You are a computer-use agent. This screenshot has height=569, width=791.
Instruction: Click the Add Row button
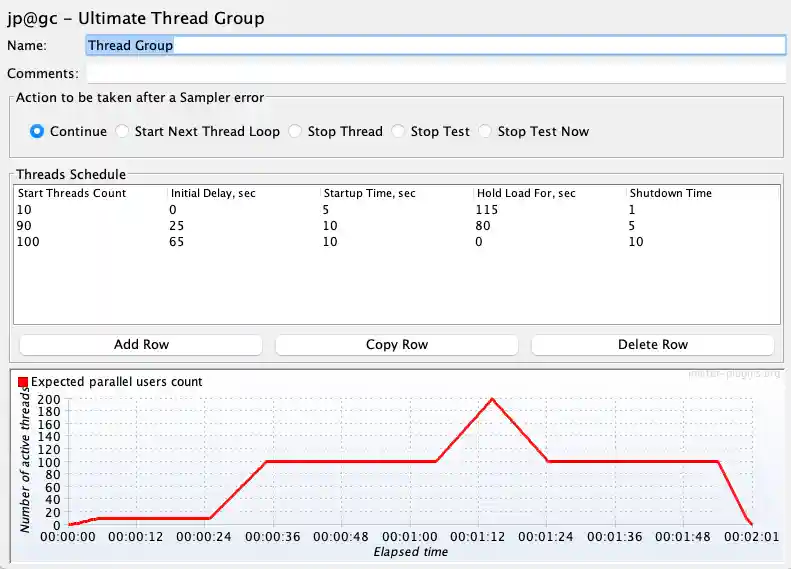click(141, 345)
